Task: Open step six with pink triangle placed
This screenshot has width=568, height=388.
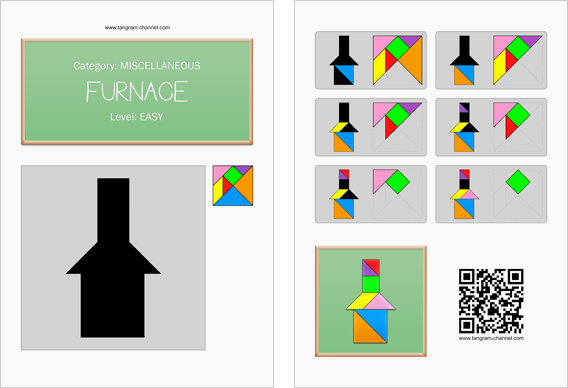Action: click(491, 194)
